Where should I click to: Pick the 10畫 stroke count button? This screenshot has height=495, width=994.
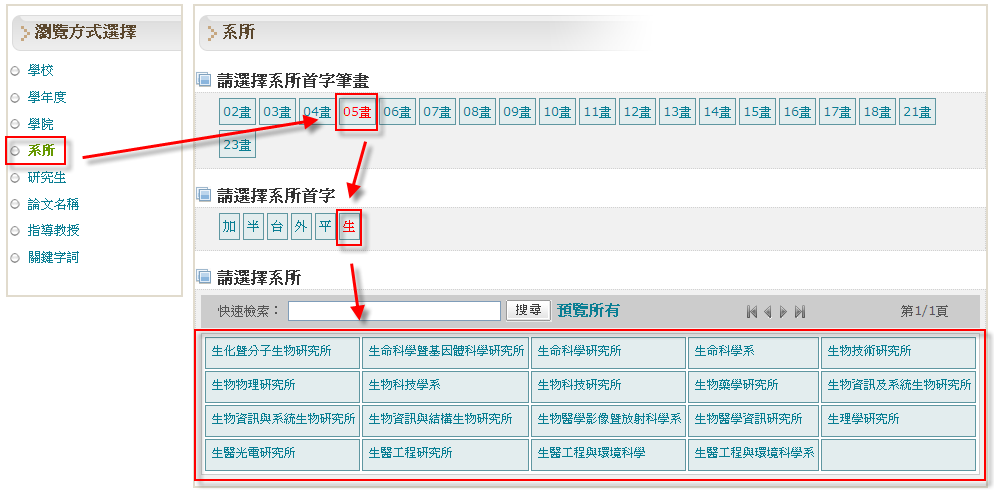tap(557, 113)
